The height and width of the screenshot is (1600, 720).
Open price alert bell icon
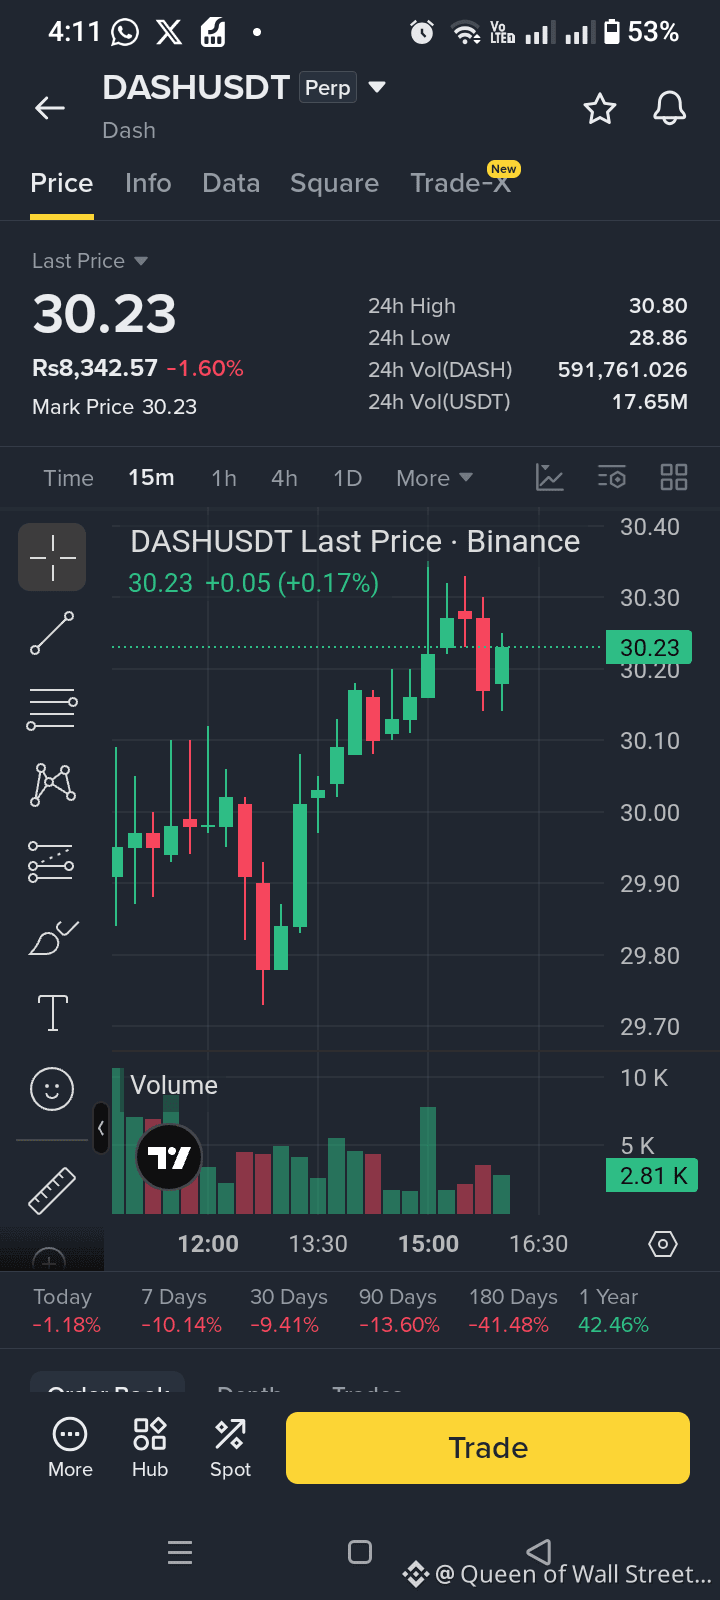click(670, 108)
